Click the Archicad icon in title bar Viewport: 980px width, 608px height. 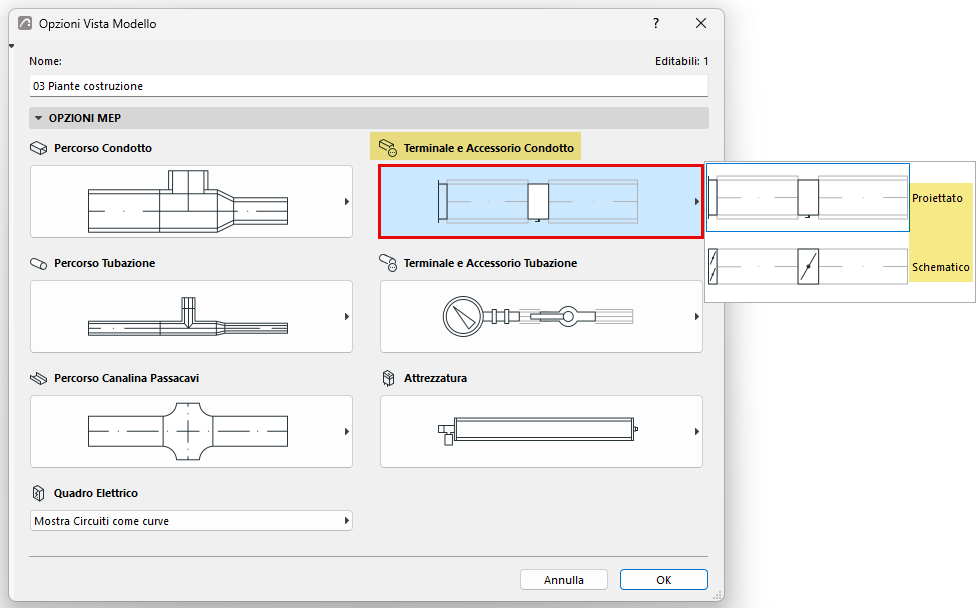[x=25, y=24]
